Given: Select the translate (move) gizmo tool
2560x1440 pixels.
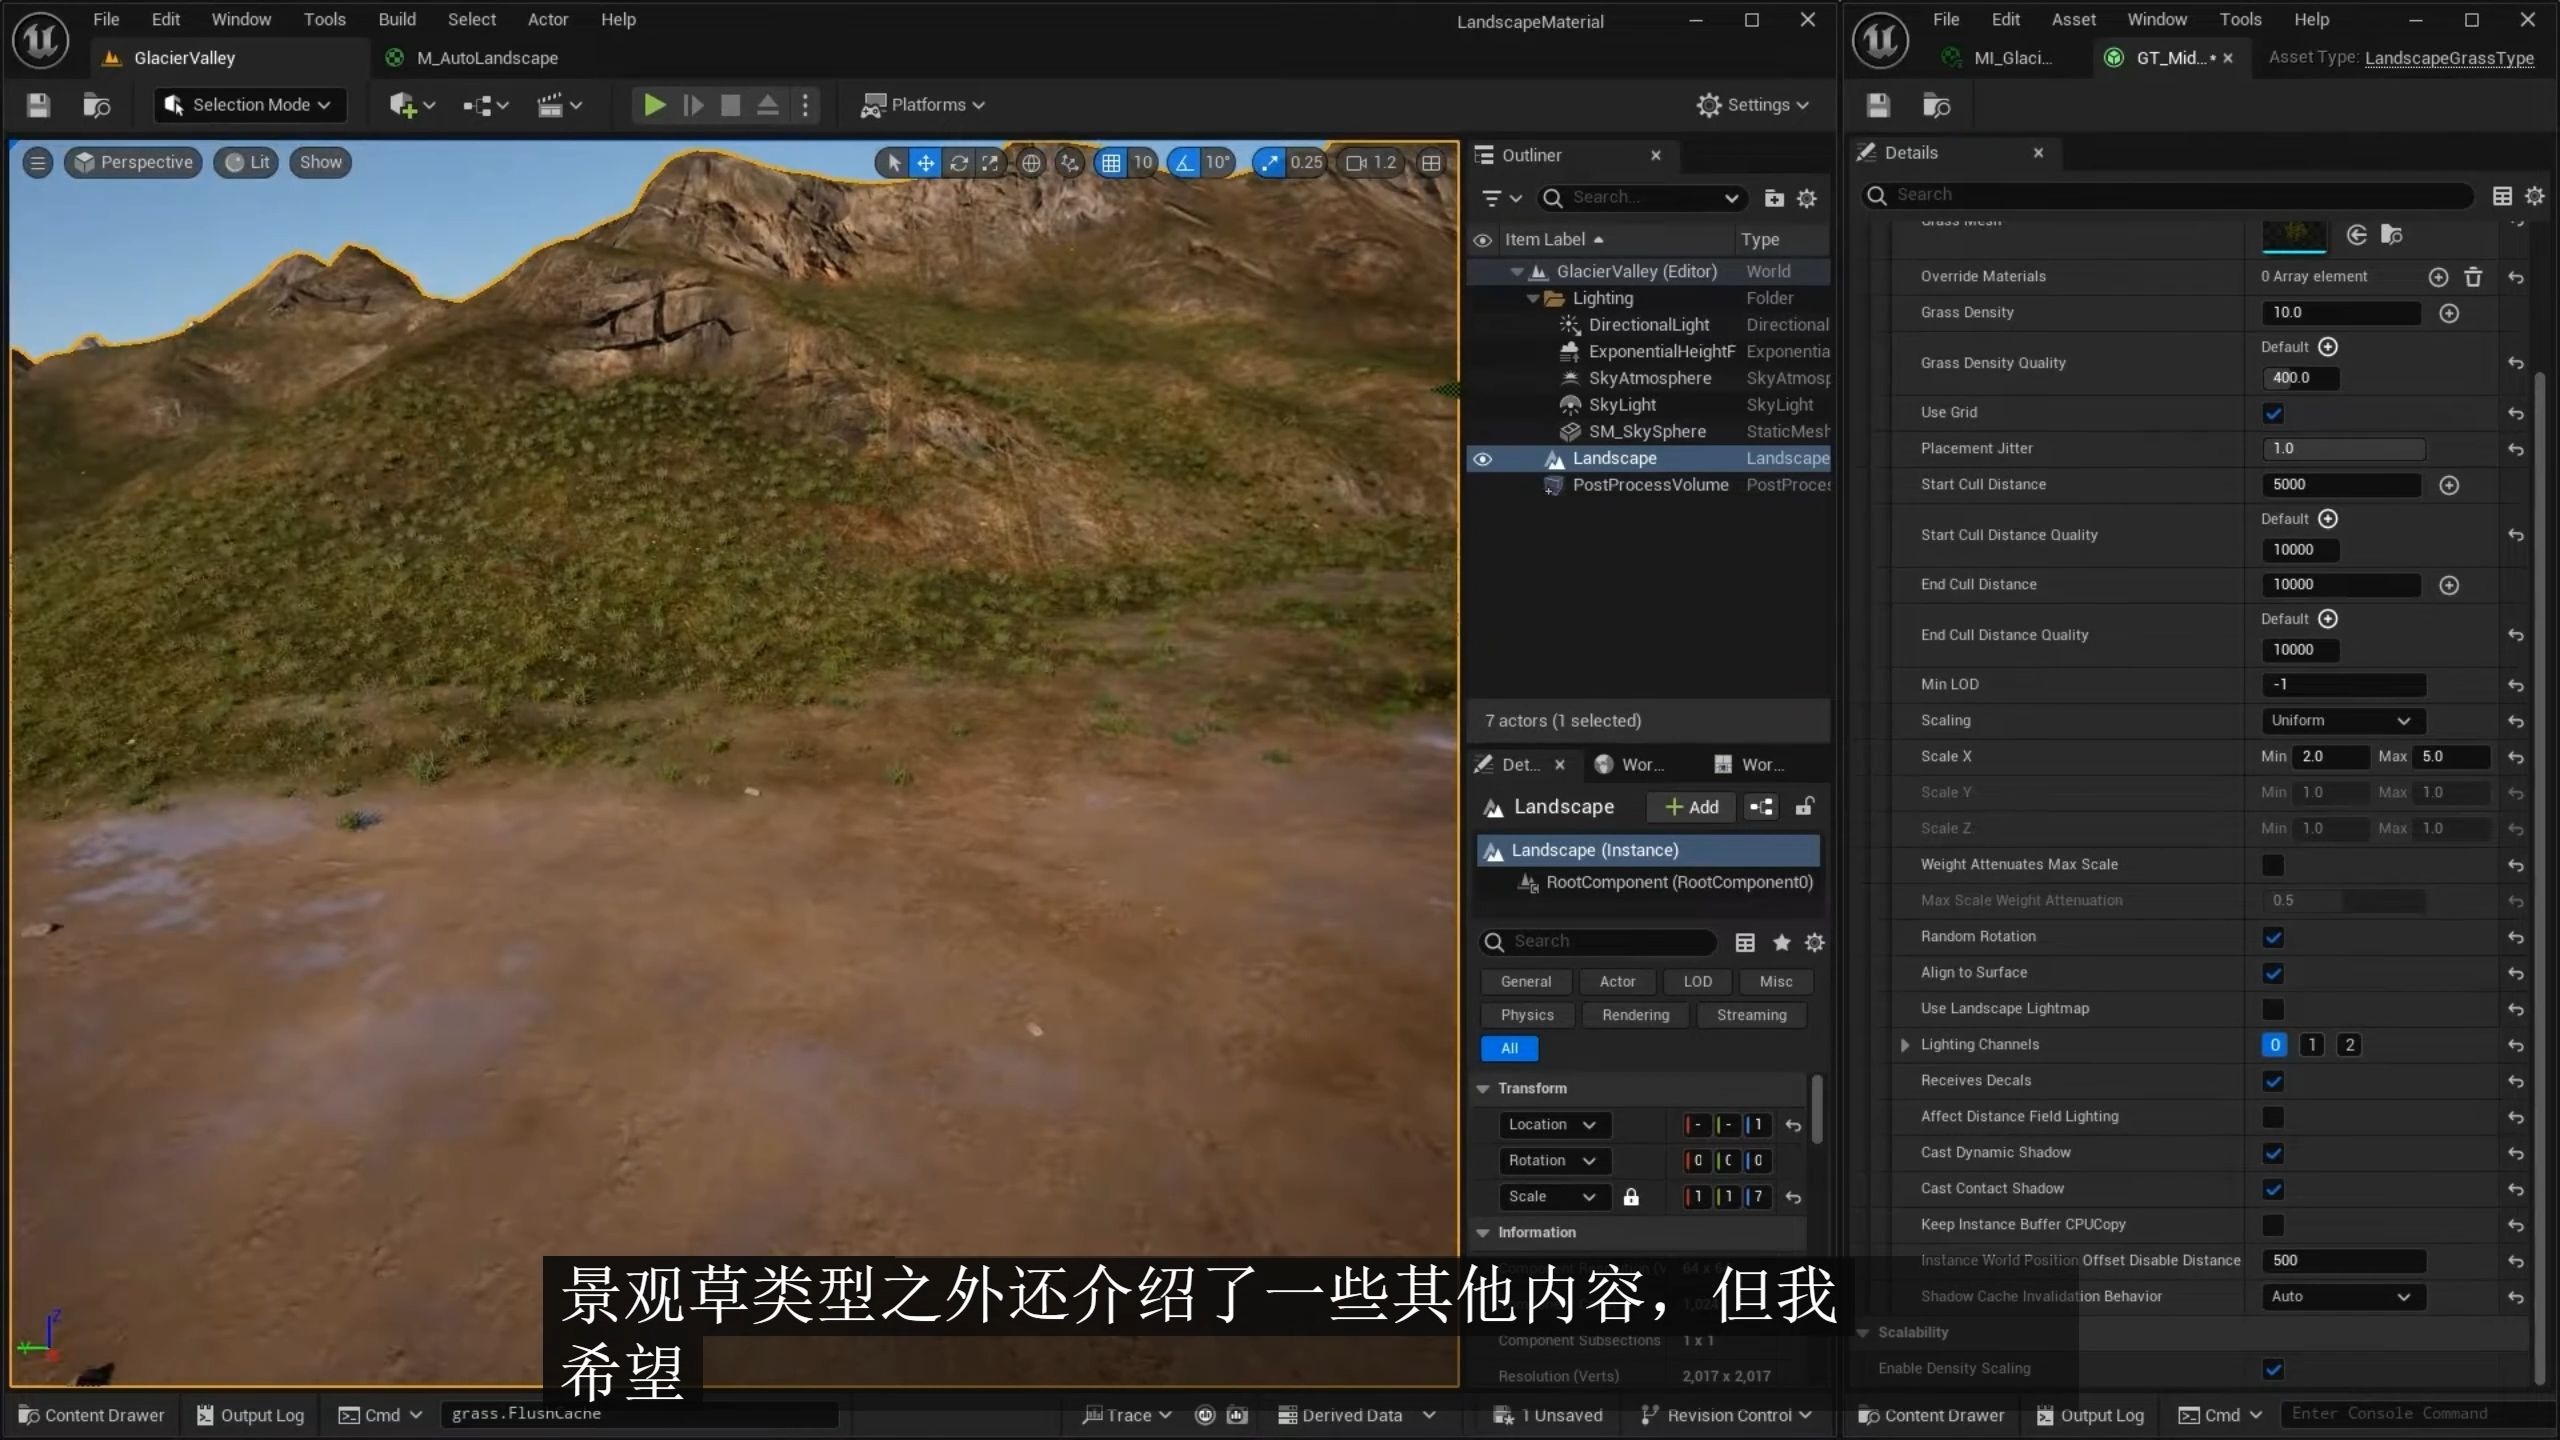Looking at the screenshot, I should 926,163.
